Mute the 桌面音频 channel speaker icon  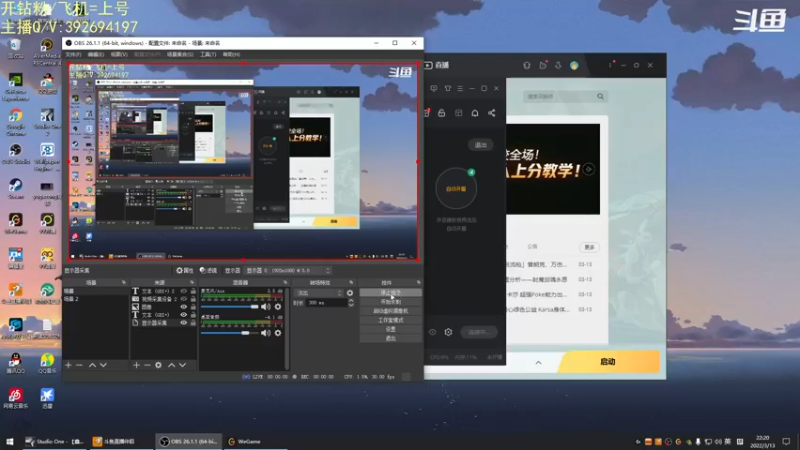coord(265,333)
